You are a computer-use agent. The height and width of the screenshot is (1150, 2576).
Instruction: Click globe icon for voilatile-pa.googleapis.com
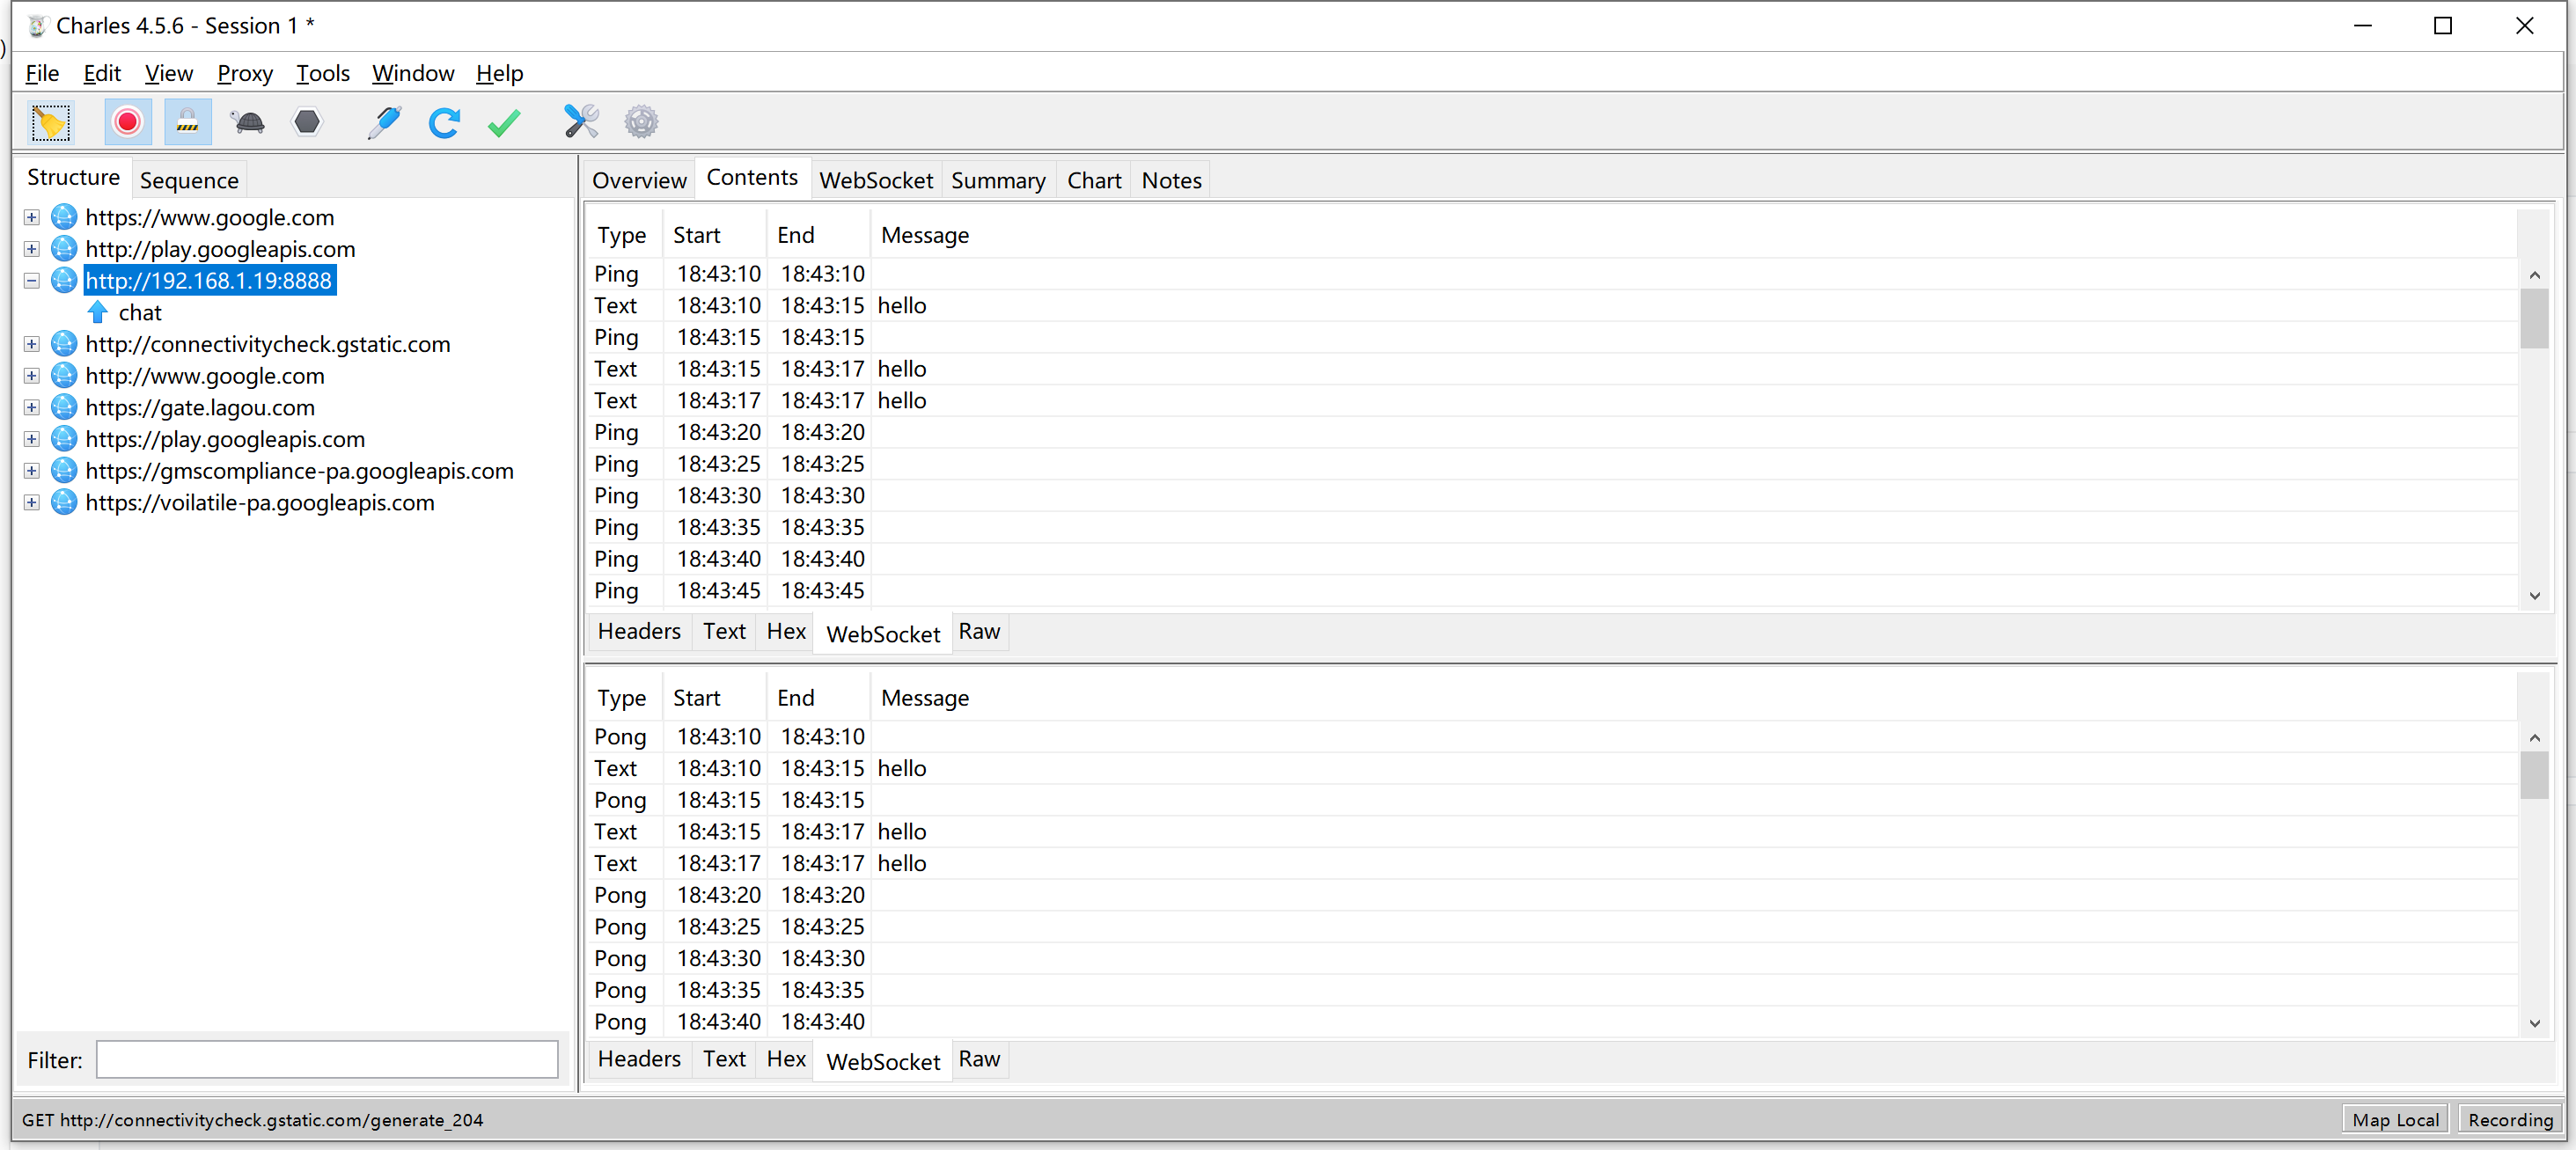pos(64,502)
